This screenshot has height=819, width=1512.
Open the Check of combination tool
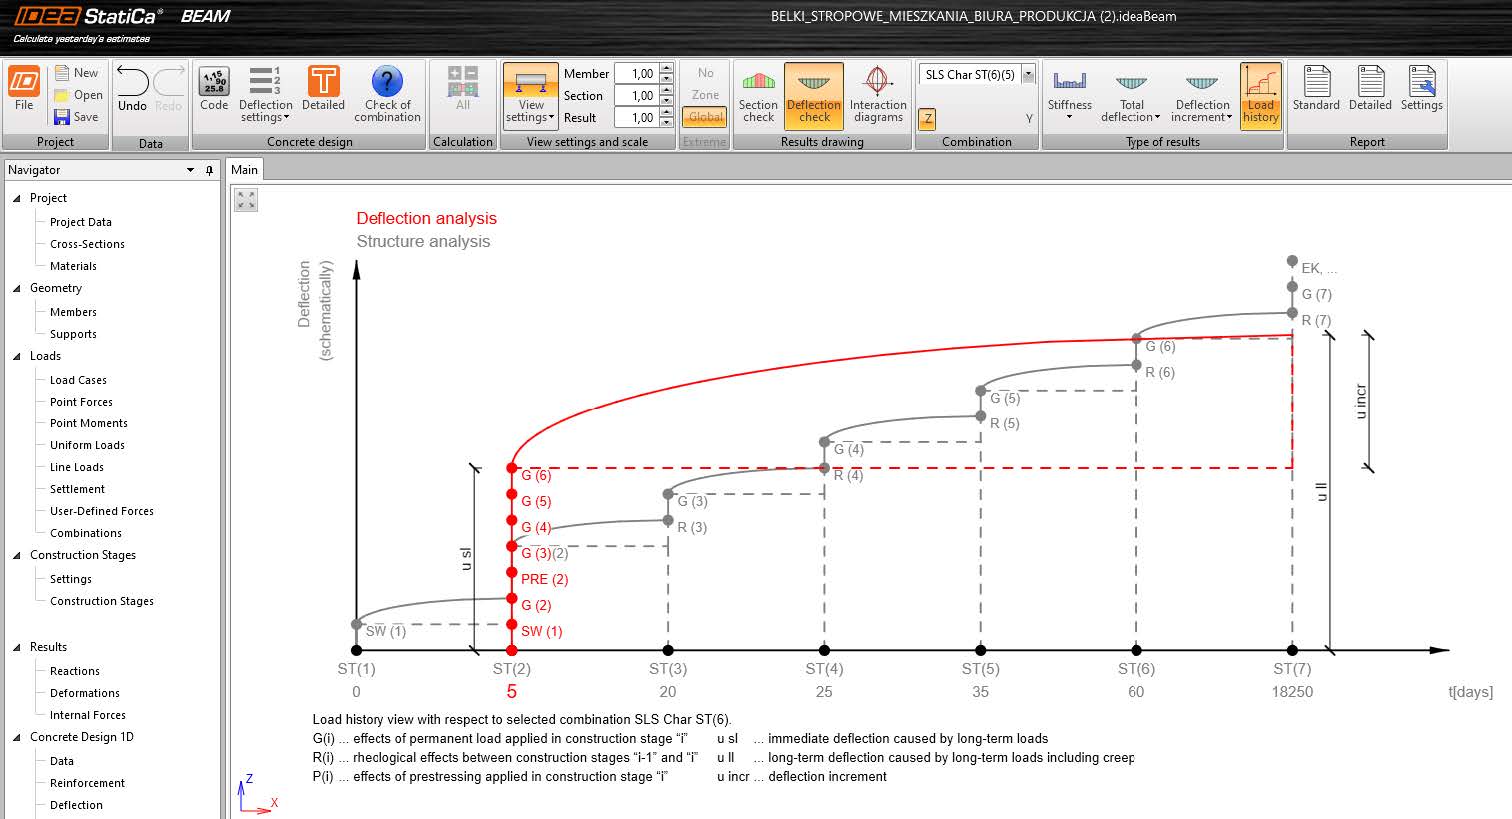387,94
